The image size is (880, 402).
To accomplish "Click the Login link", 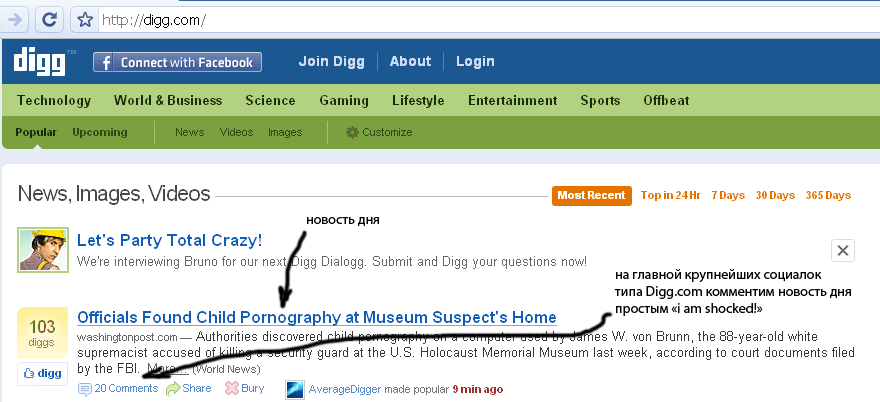I will click(x=475, y=61).
